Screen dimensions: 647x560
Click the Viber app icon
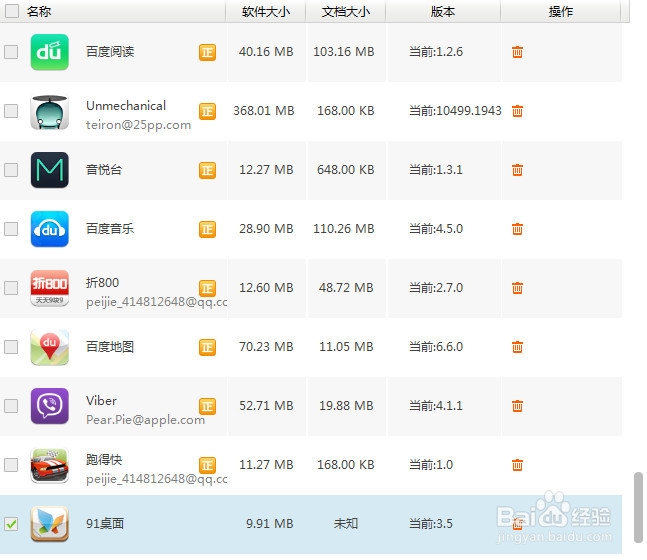[x=50, y=406]
